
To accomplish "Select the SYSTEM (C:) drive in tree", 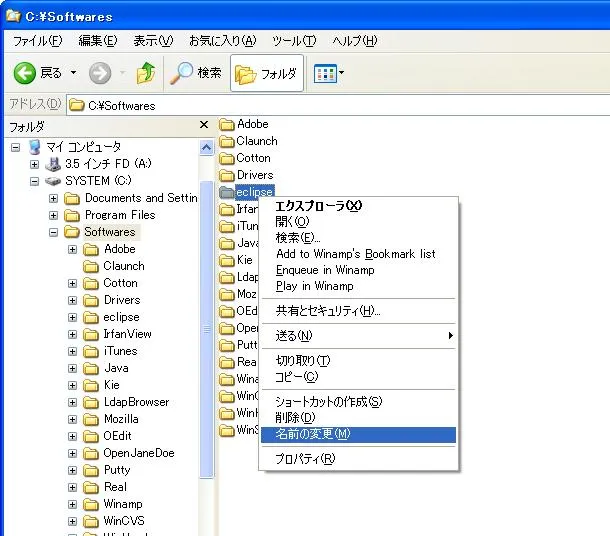I will tap(97, 181).
